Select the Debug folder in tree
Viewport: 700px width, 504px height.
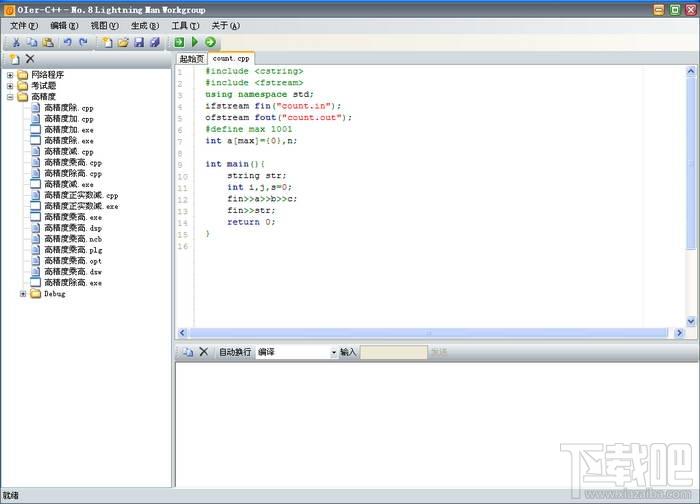click(x=54, y=294)
